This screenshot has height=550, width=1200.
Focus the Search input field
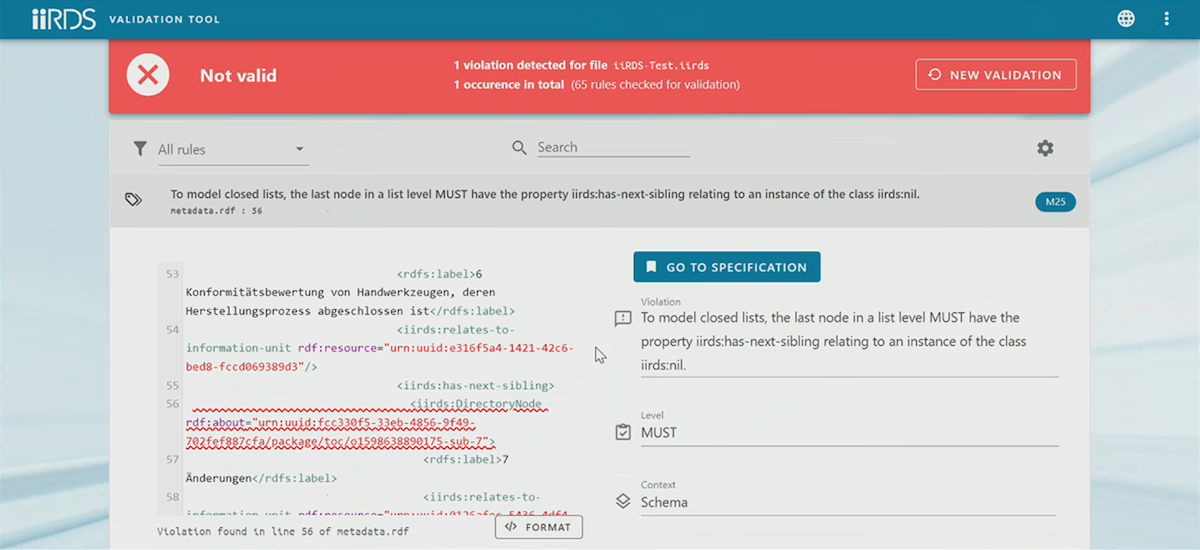click(x=612, y=147)
